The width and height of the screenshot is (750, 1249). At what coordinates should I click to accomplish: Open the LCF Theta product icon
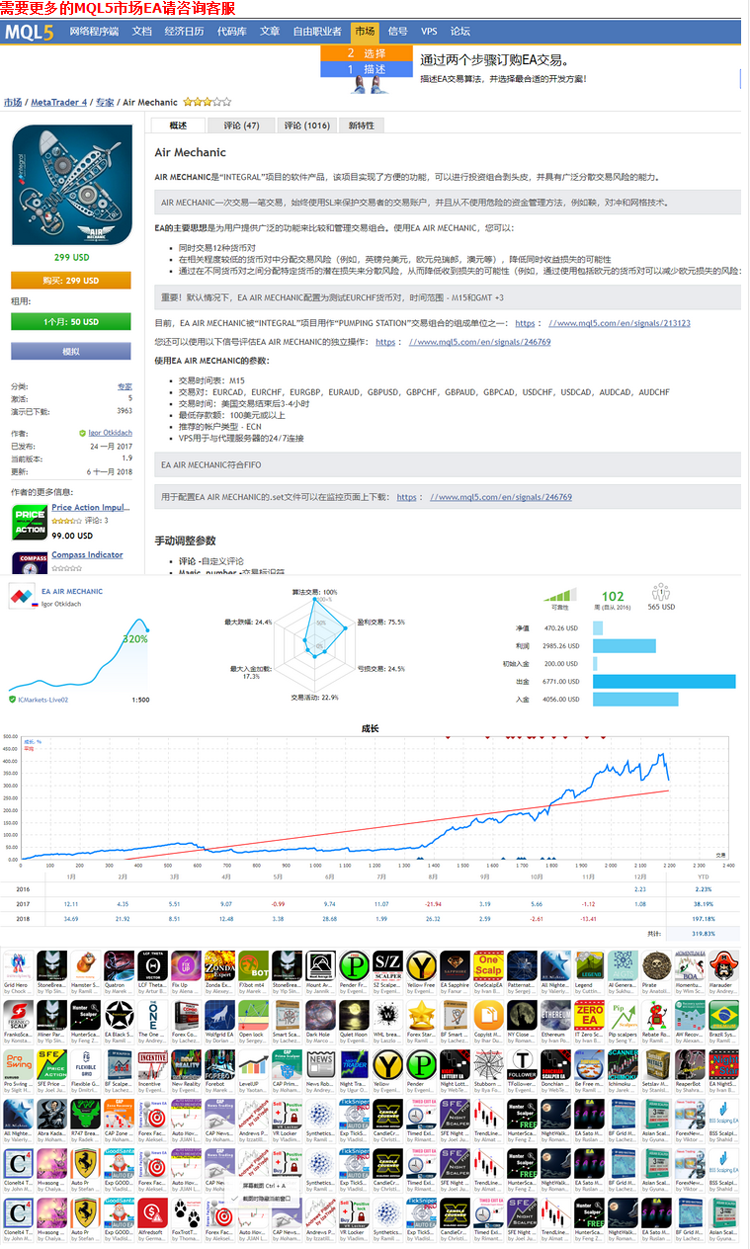(x=152, y=965)
